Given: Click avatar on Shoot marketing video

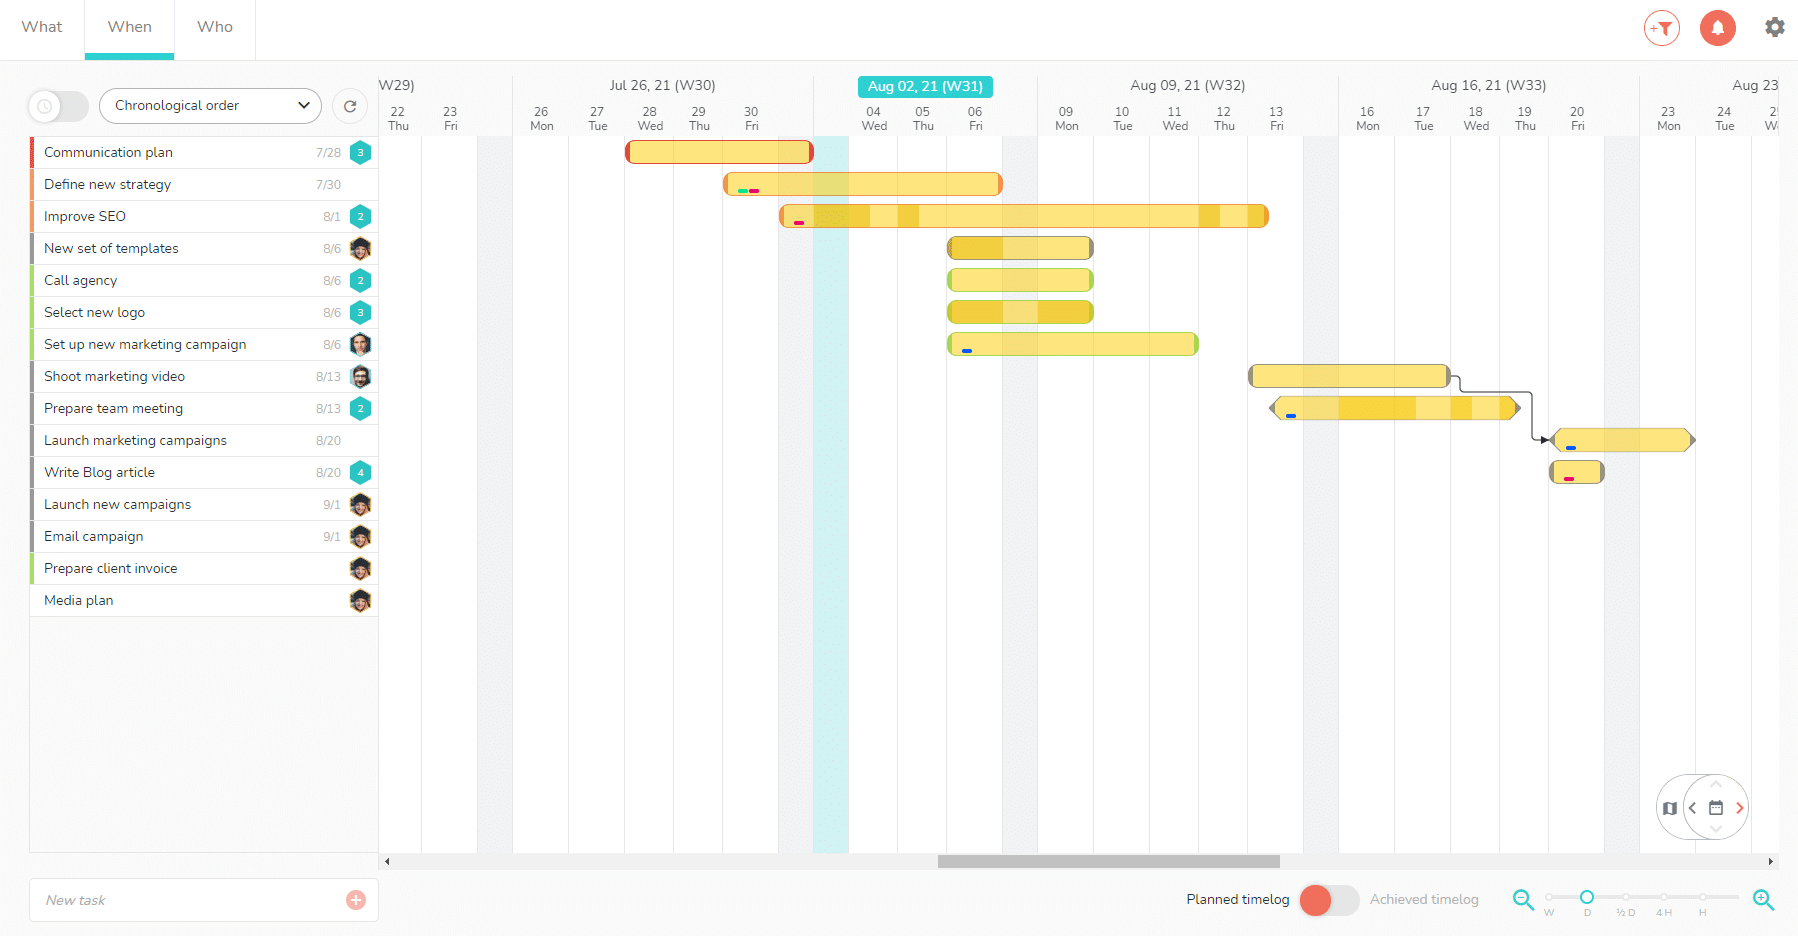Looking at the screenshot, I should click(x=361, y=376).
